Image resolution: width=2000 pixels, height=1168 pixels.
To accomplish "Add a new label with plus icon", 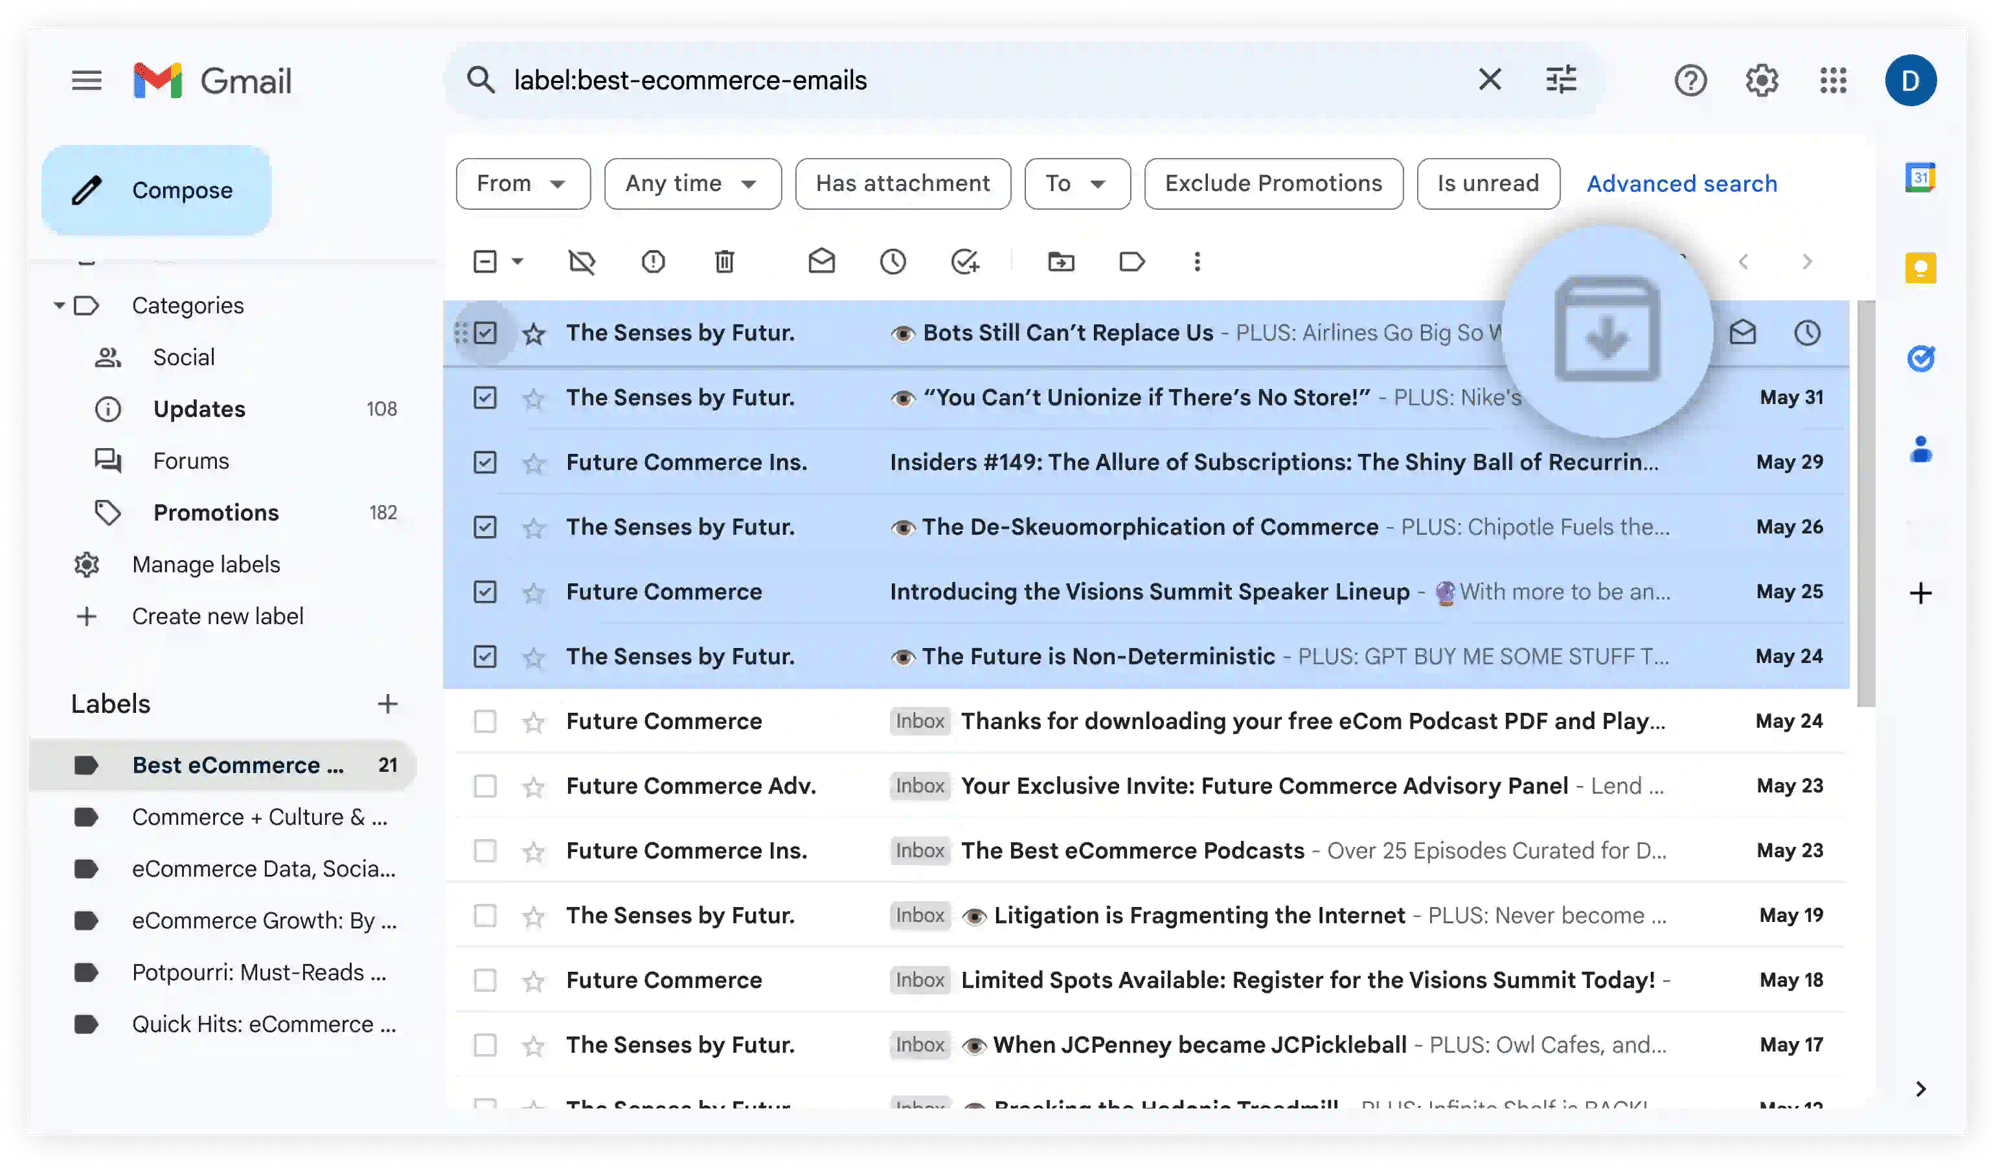I will [388, 704].
